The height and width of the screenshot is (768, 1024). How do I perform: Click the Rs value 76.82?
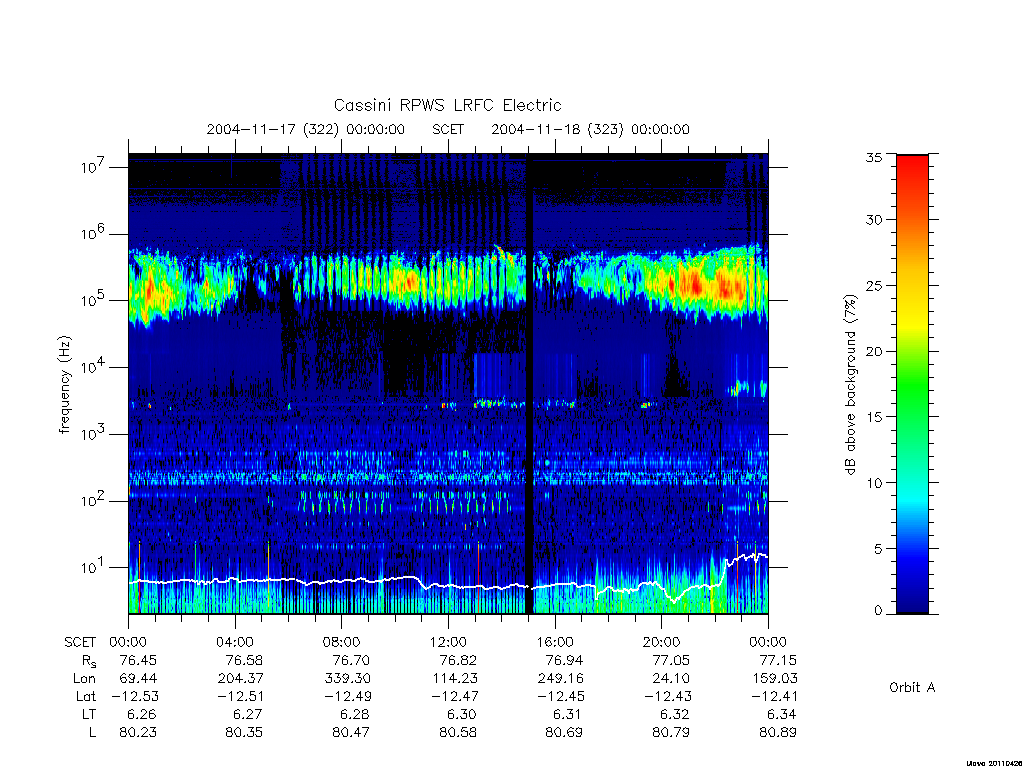(x=458, y=660)
